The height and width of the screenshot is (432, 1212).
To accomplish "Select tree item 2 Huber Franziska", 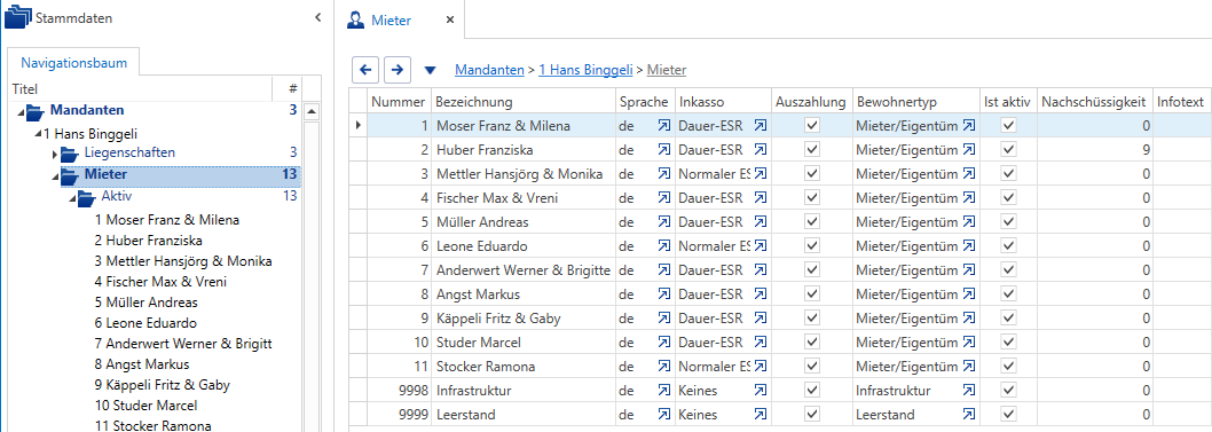I will (149, 240).
